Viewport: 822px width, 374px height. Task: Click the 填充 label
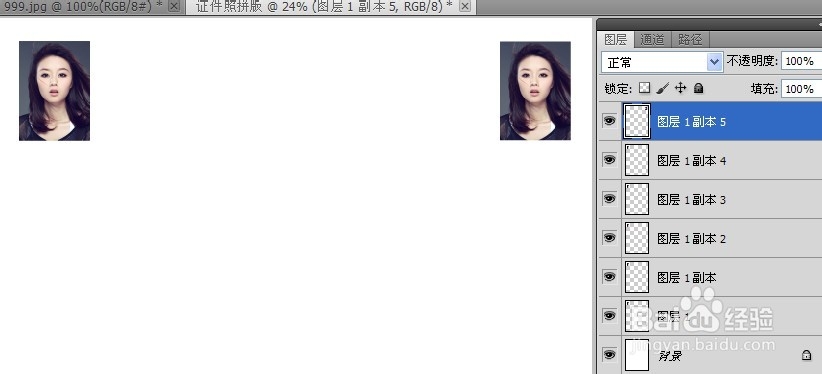764,89
